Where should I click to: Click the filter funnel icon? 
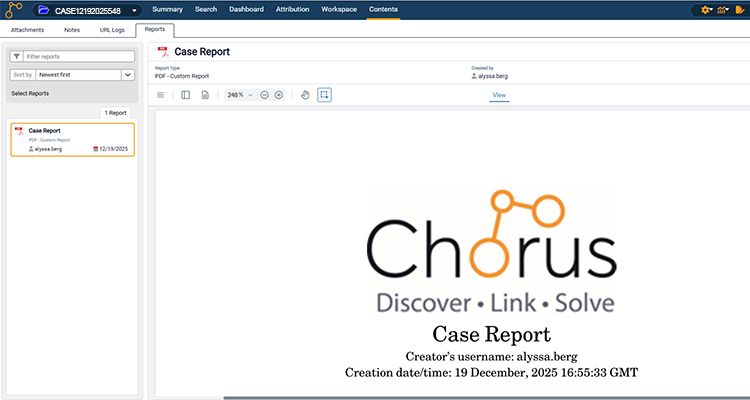[17, 57]
